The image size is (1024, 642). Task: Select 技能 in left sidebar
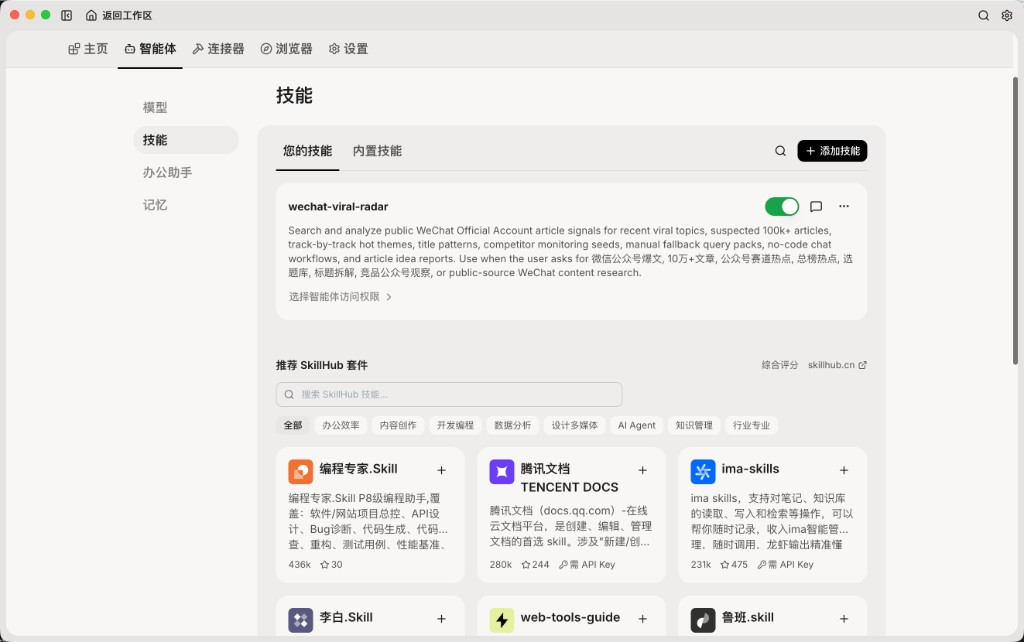point(185,140)
